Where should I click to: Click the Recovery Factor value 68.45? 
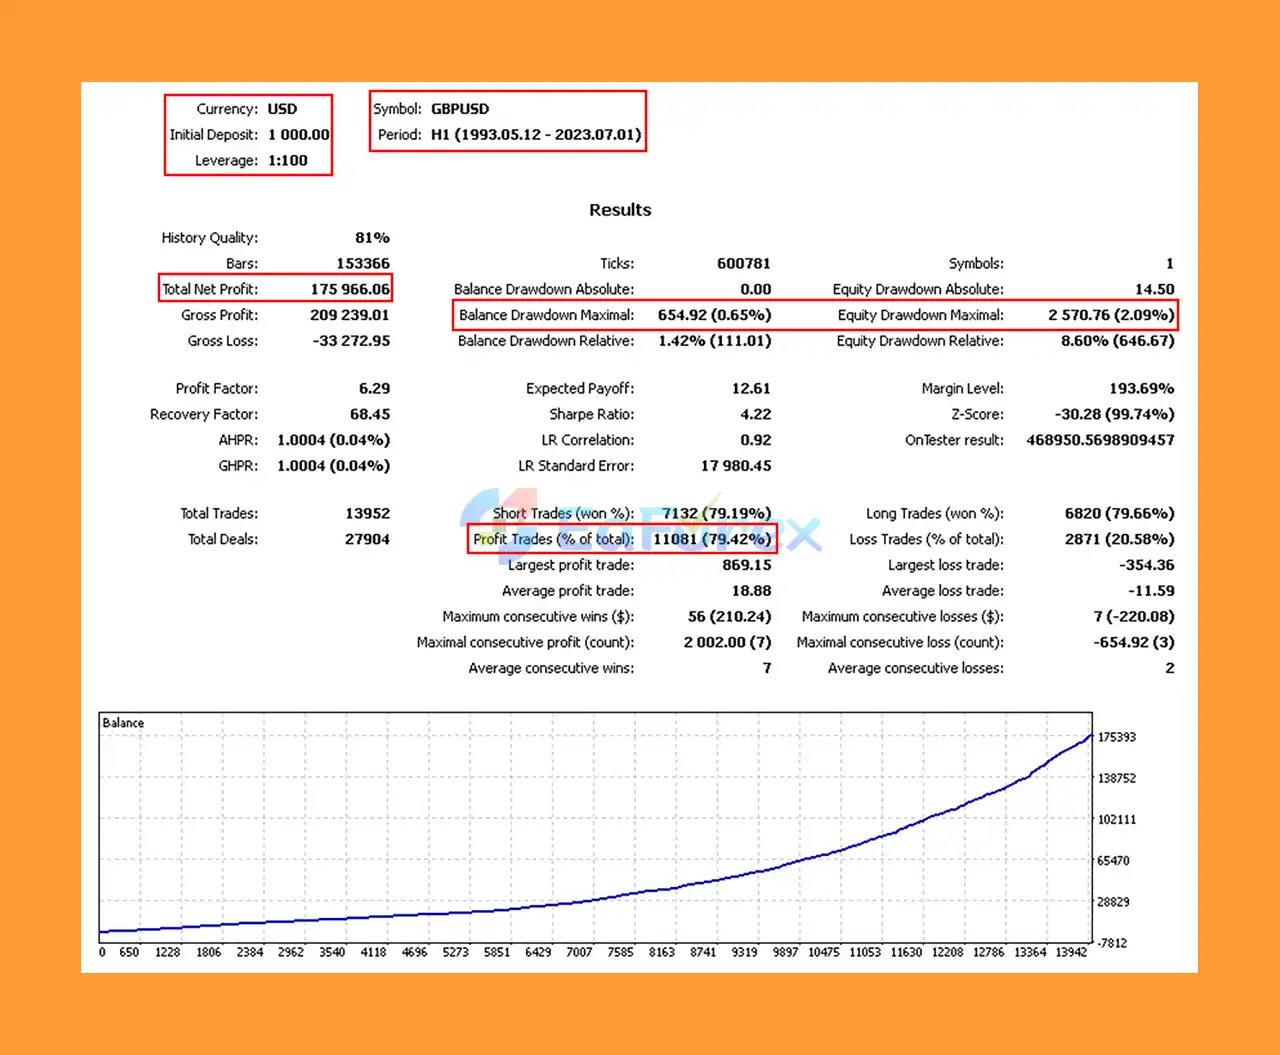pyautogui.click(x=370, y=414)
